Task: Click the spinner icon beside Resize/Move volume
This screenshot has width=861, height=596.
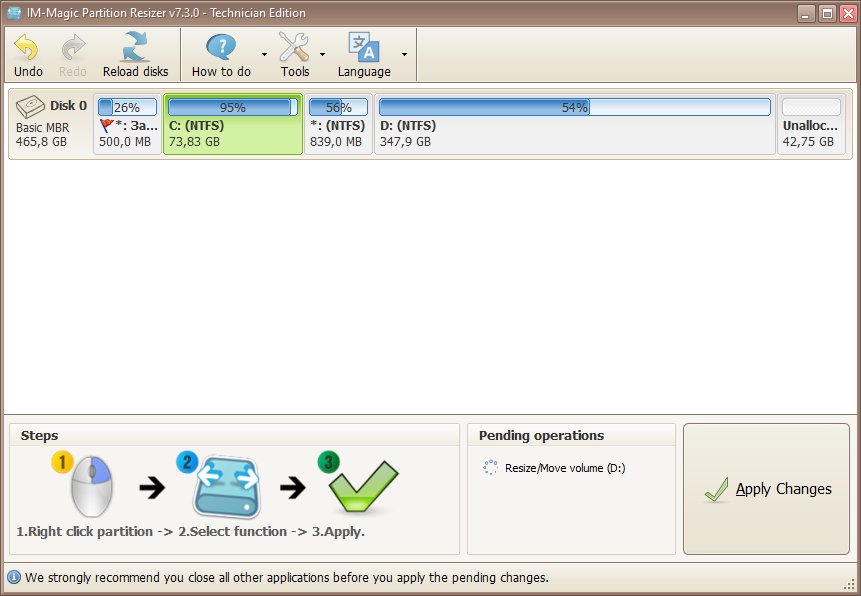Action: tap(490, 467)
